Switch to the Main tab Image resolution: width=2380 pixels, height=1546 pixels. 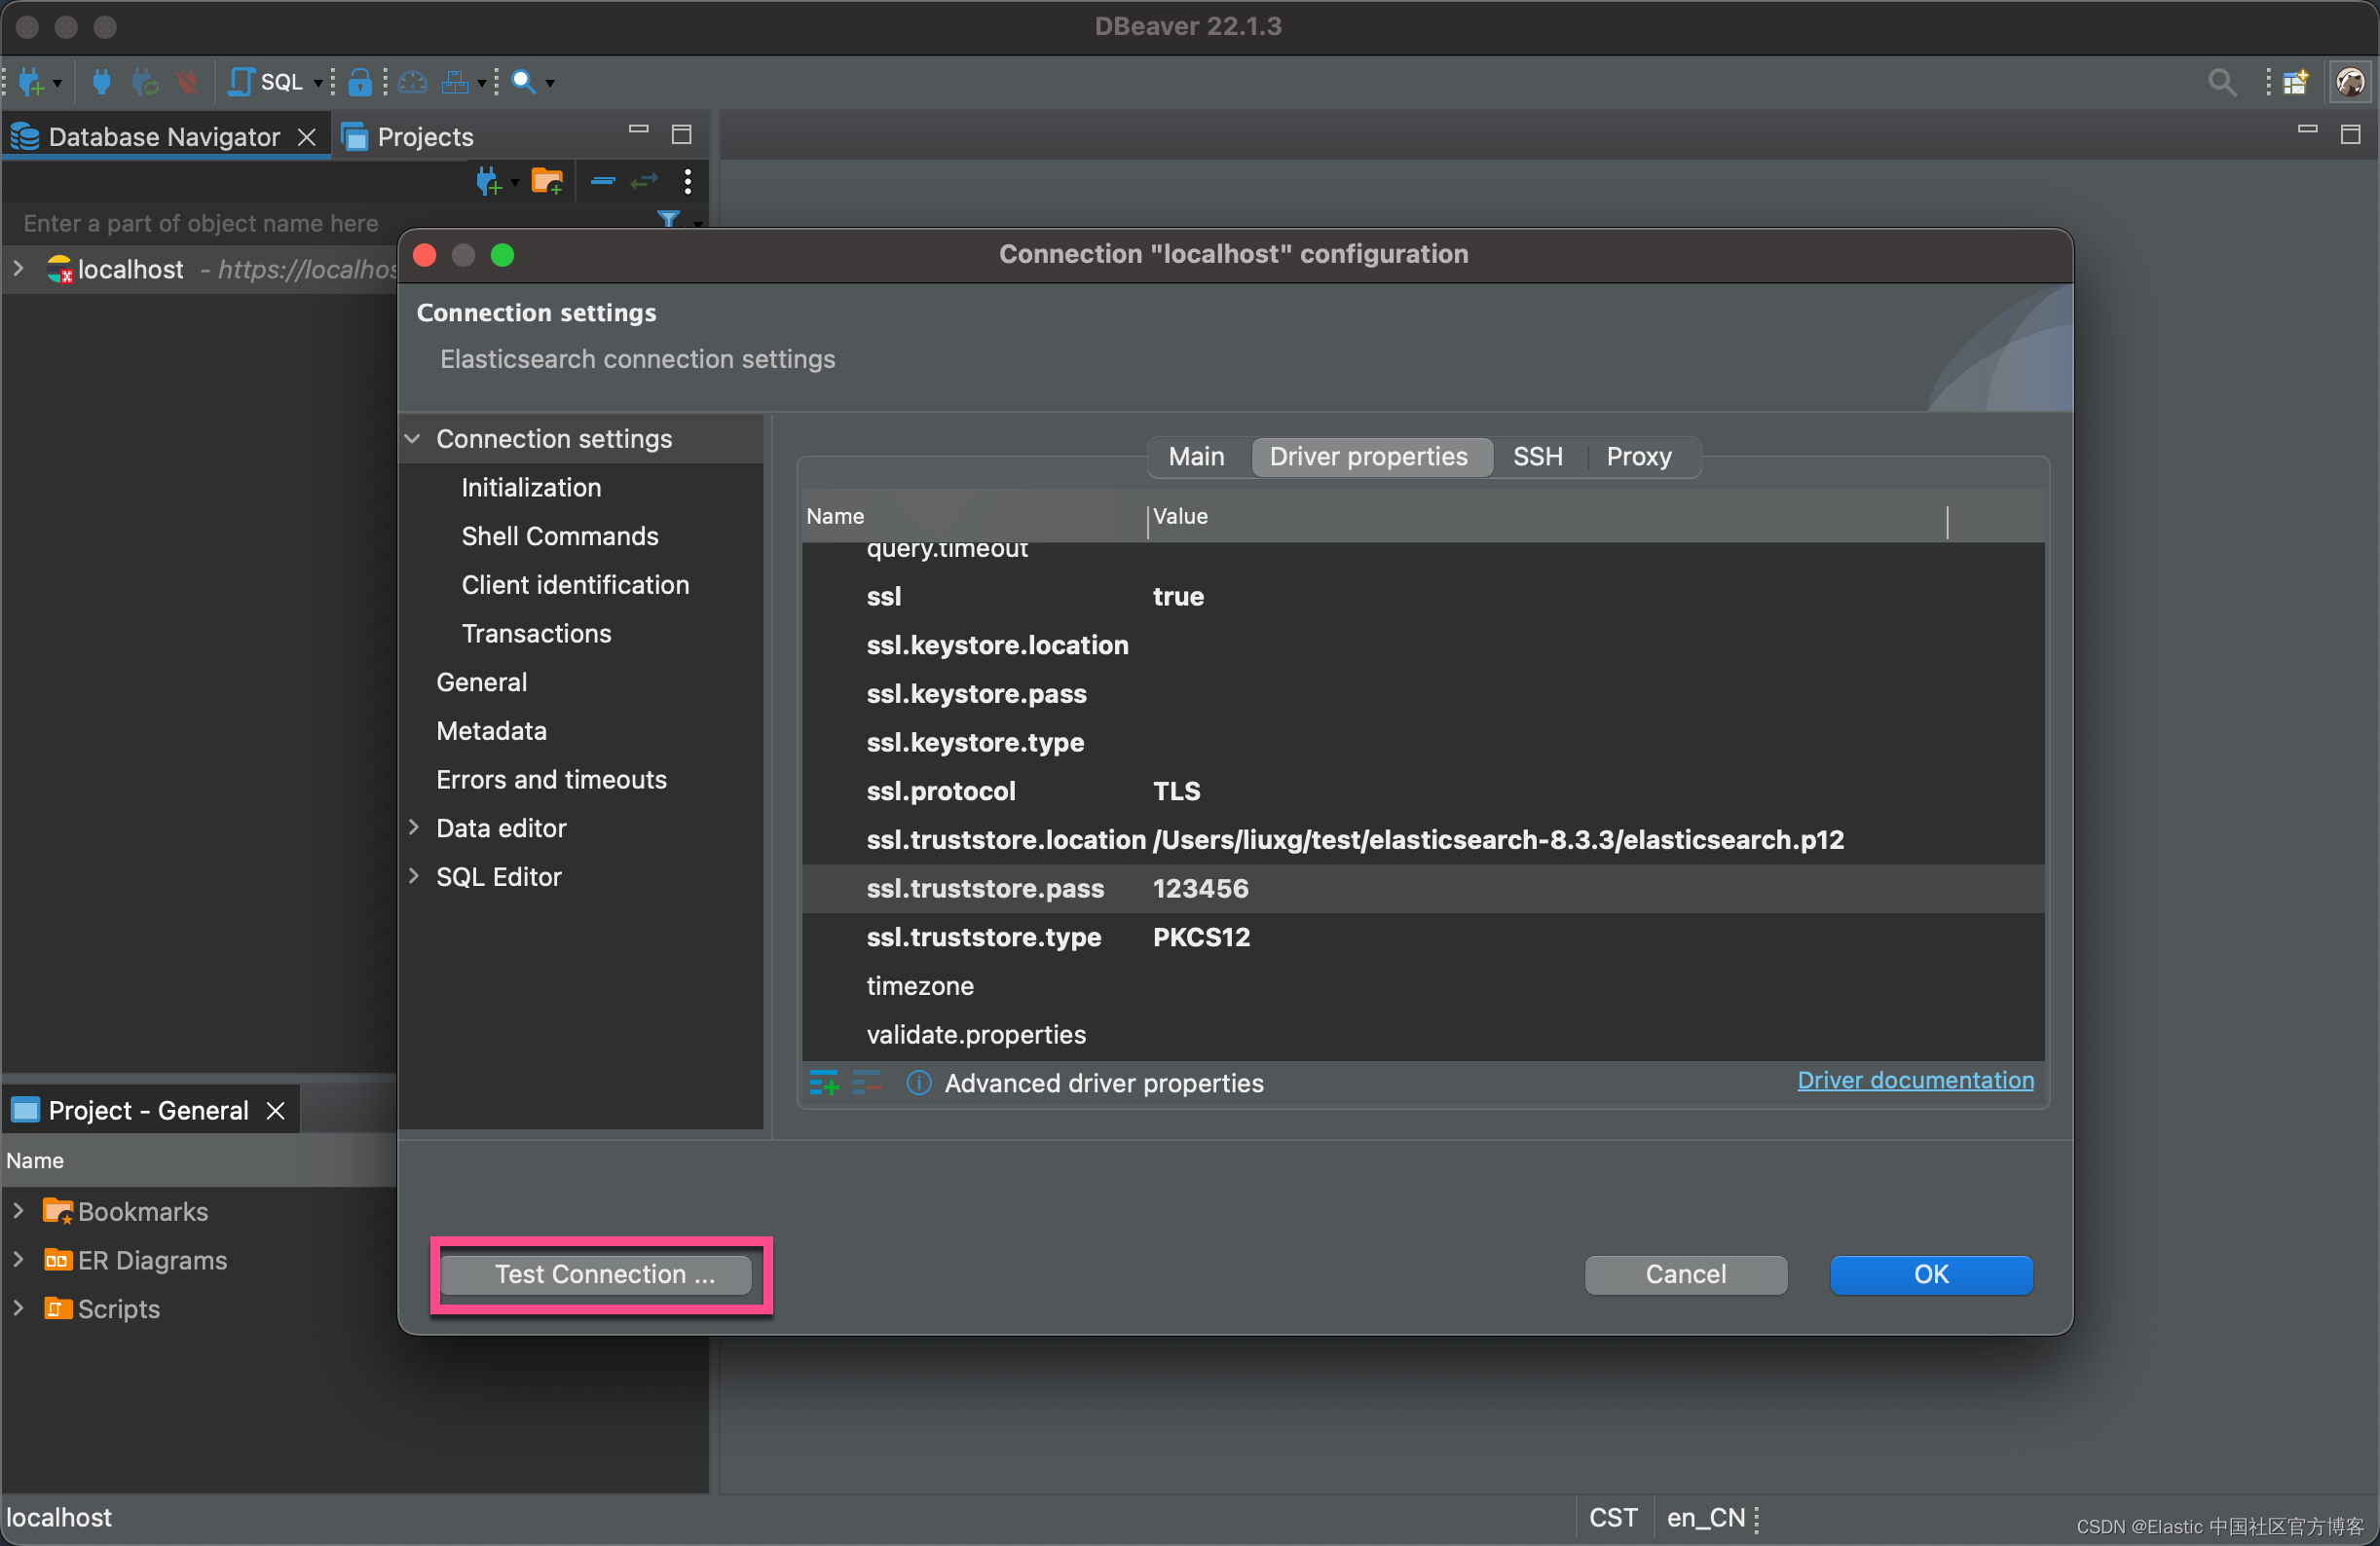(1196, 456)
